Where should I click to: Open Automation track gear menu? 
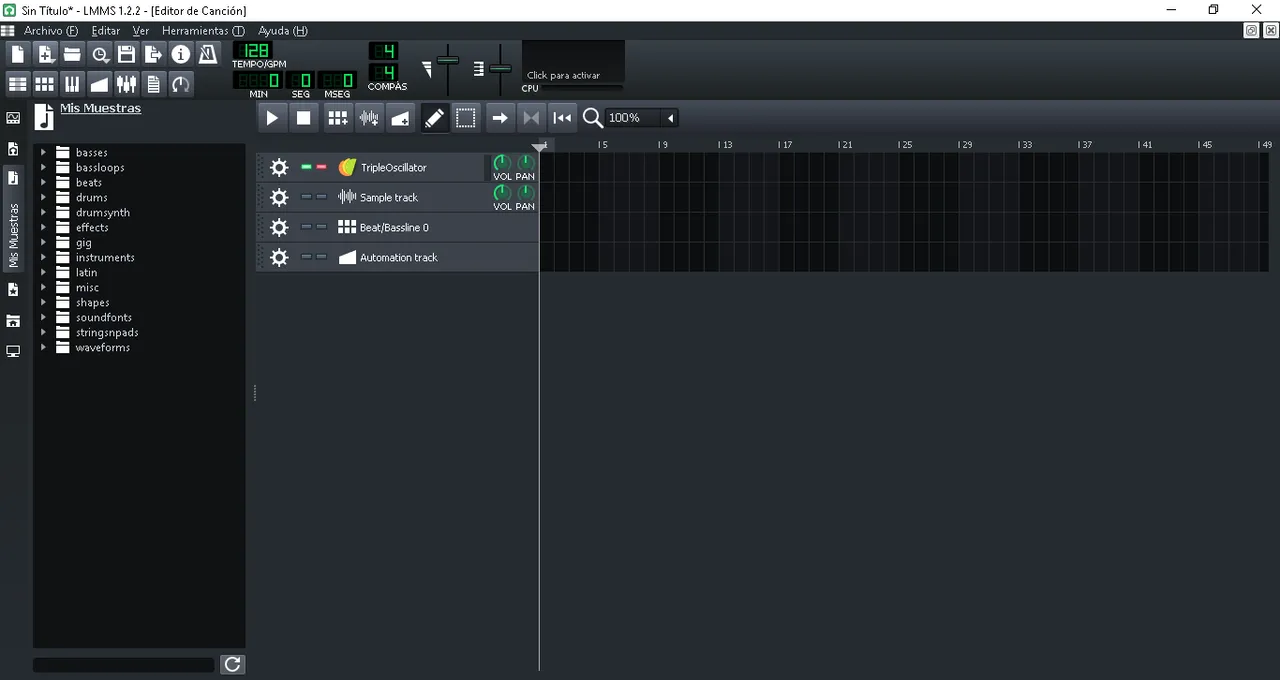tap(279, 258)
